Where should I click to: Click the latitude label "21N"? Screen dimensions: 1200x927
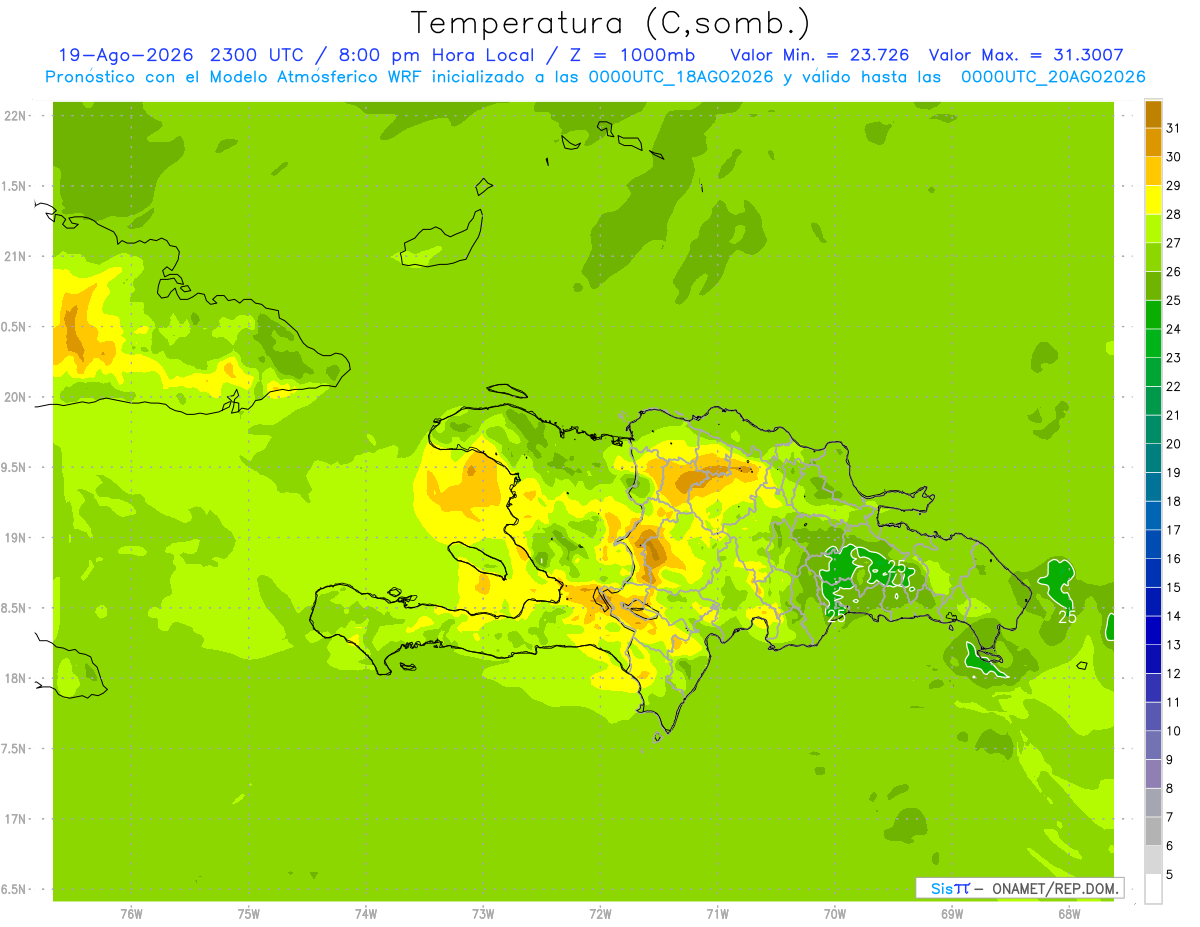(x=15, y=256)
